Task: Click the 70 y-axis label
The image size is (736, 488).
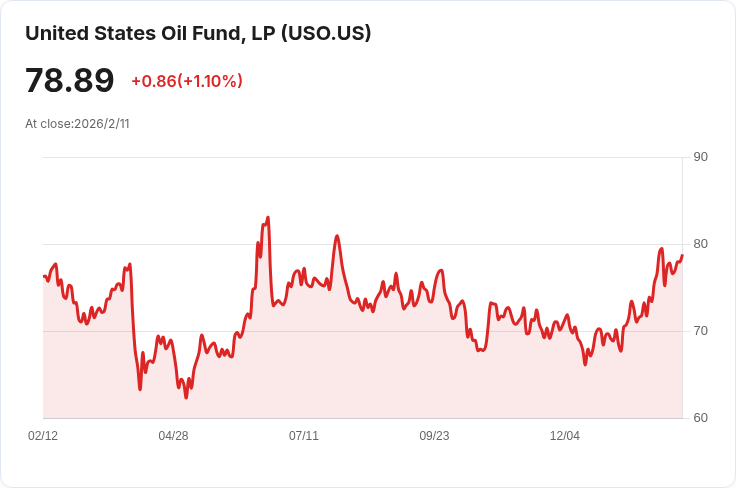Action: [x=700, y=331]
